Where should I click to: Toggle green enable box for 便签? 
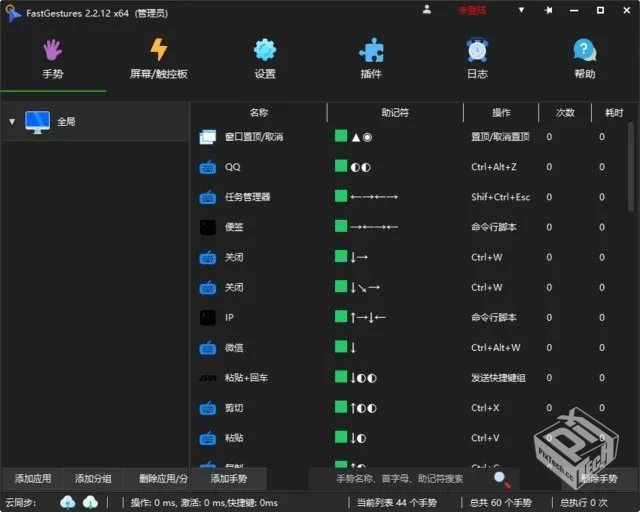coord(341,226)
